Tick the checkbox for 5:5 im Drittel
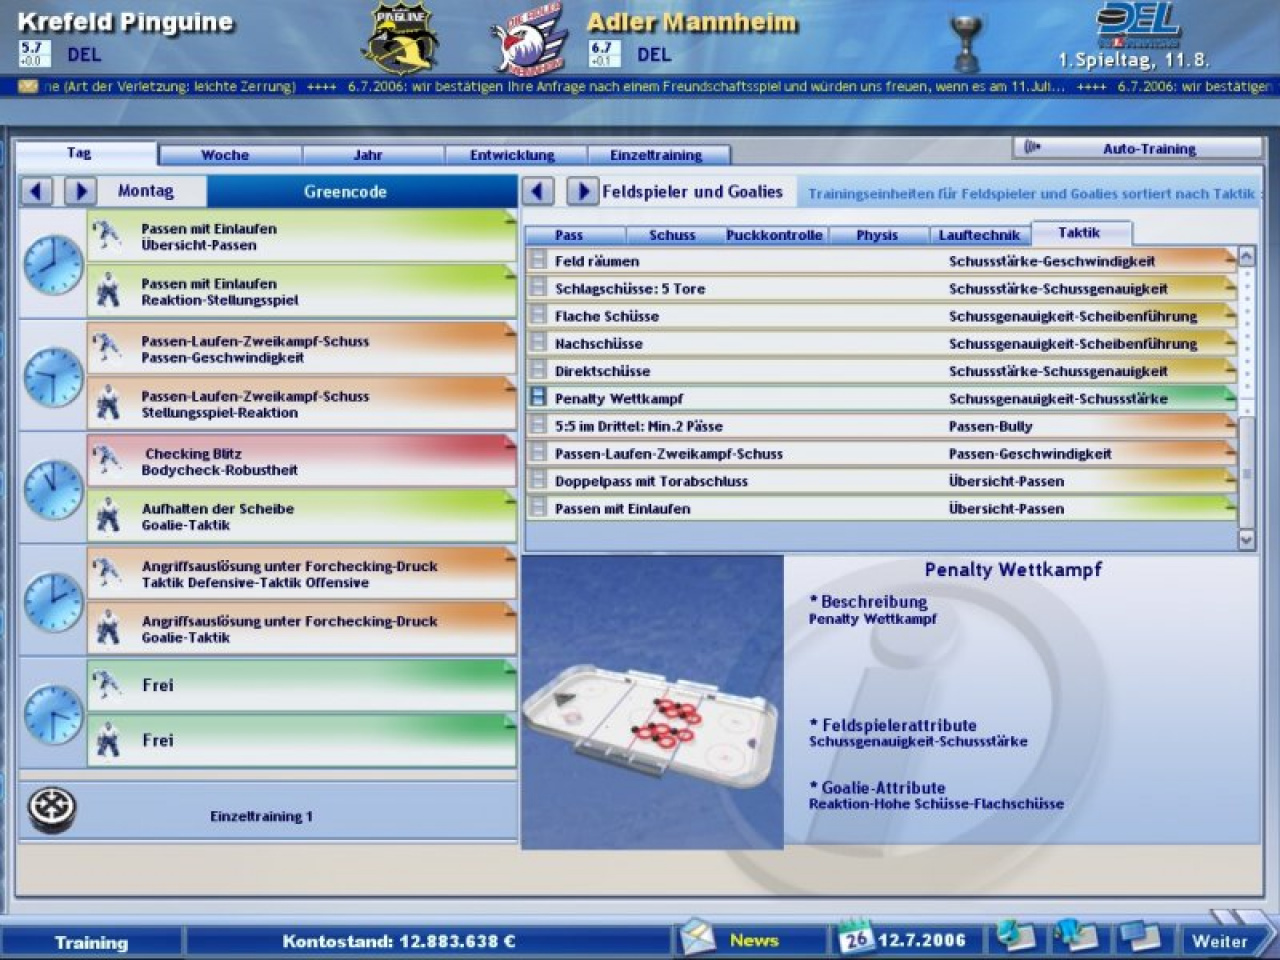1280x960 pixels. (x=538, y=425)
